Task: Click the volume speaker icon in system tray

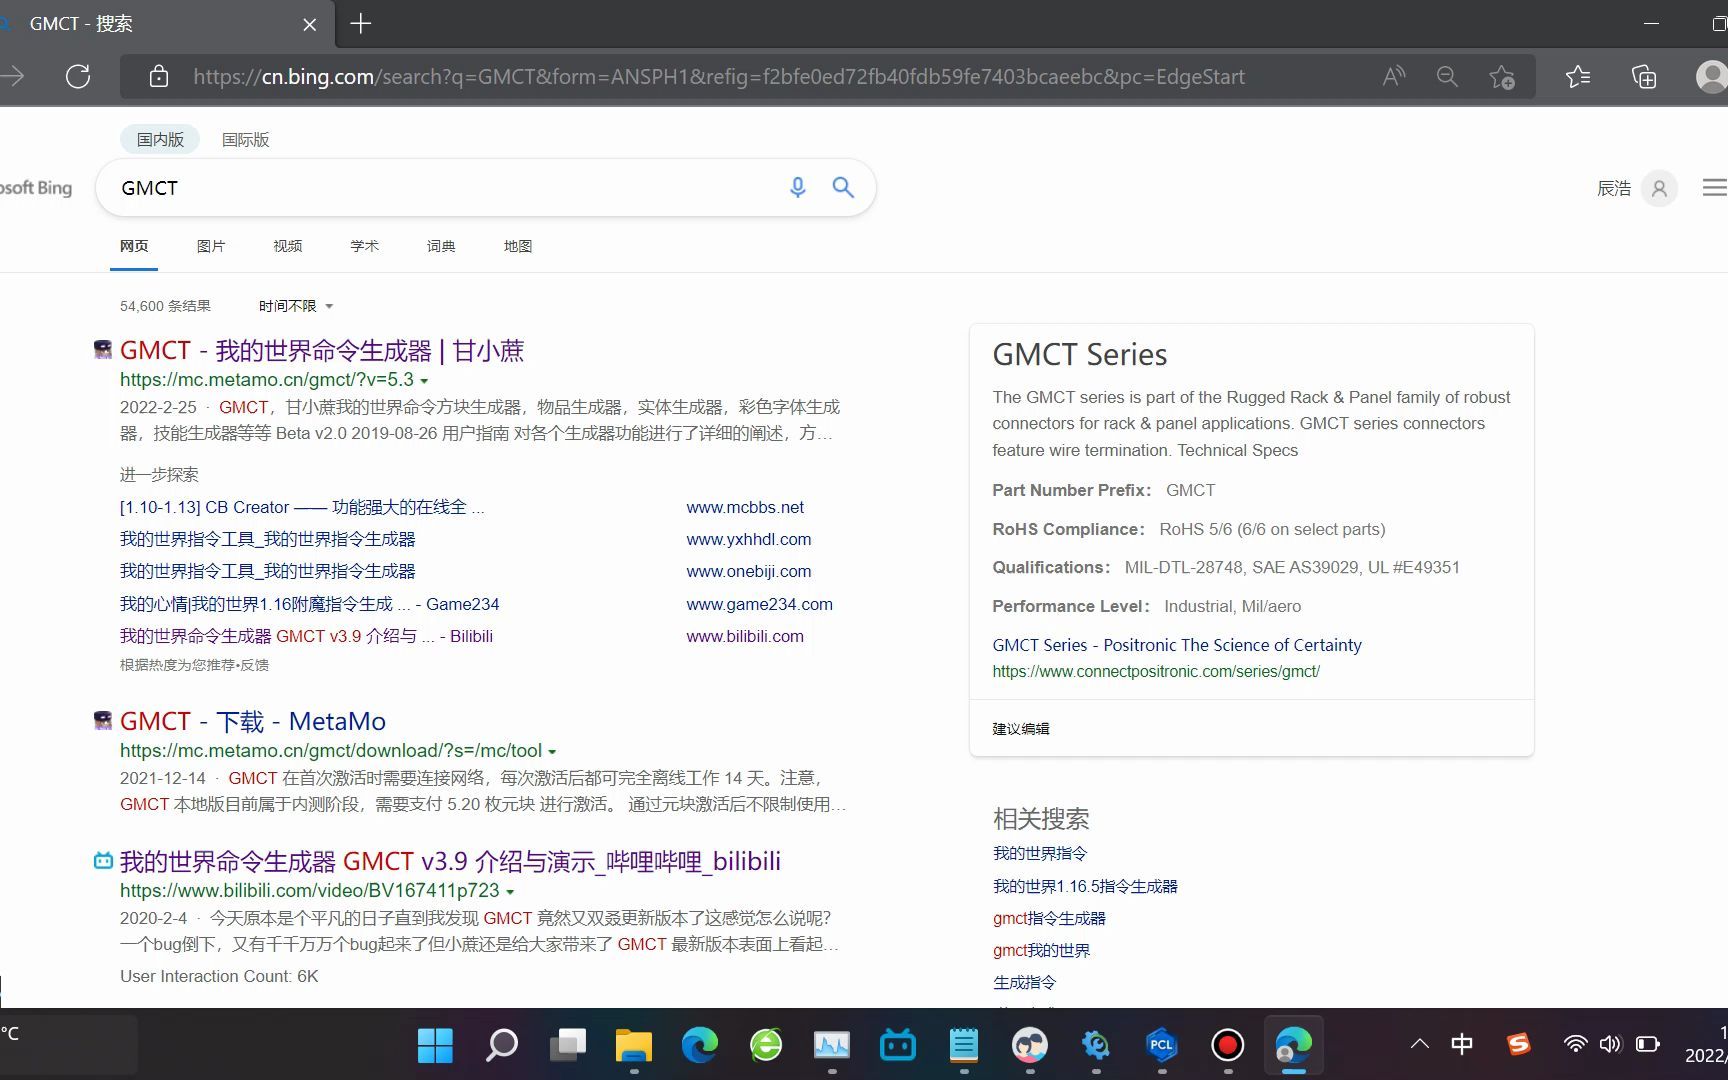Action: 1609,1044
